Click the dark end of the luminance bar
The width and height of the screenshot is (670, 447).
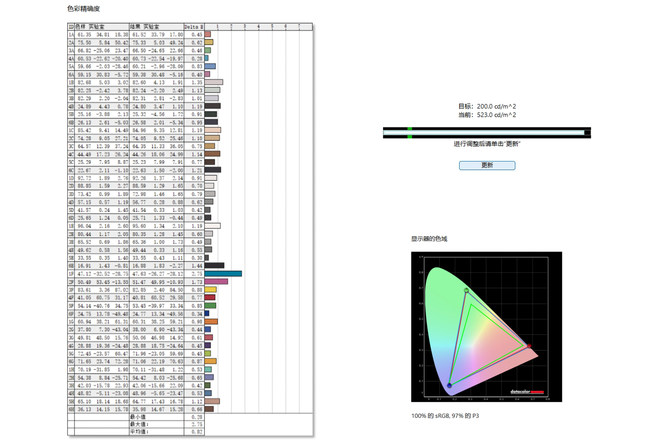pyautogui.click(x=588, y=132)
